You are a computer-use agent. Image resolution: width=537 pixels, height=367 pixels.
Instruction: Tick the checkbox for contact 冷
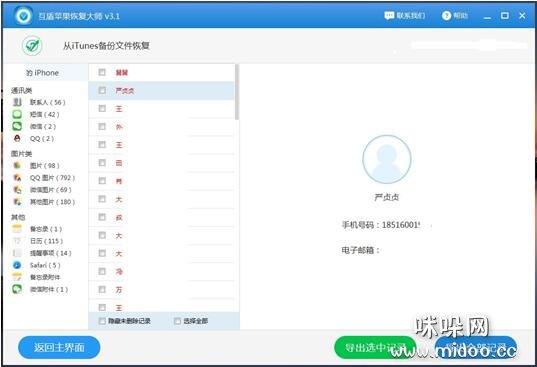pyautogui.click(x=102, y=271)
